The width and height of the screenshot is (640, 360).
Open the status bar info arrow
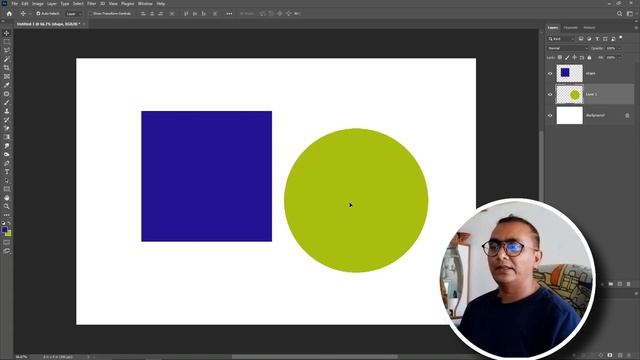(89, 357)
